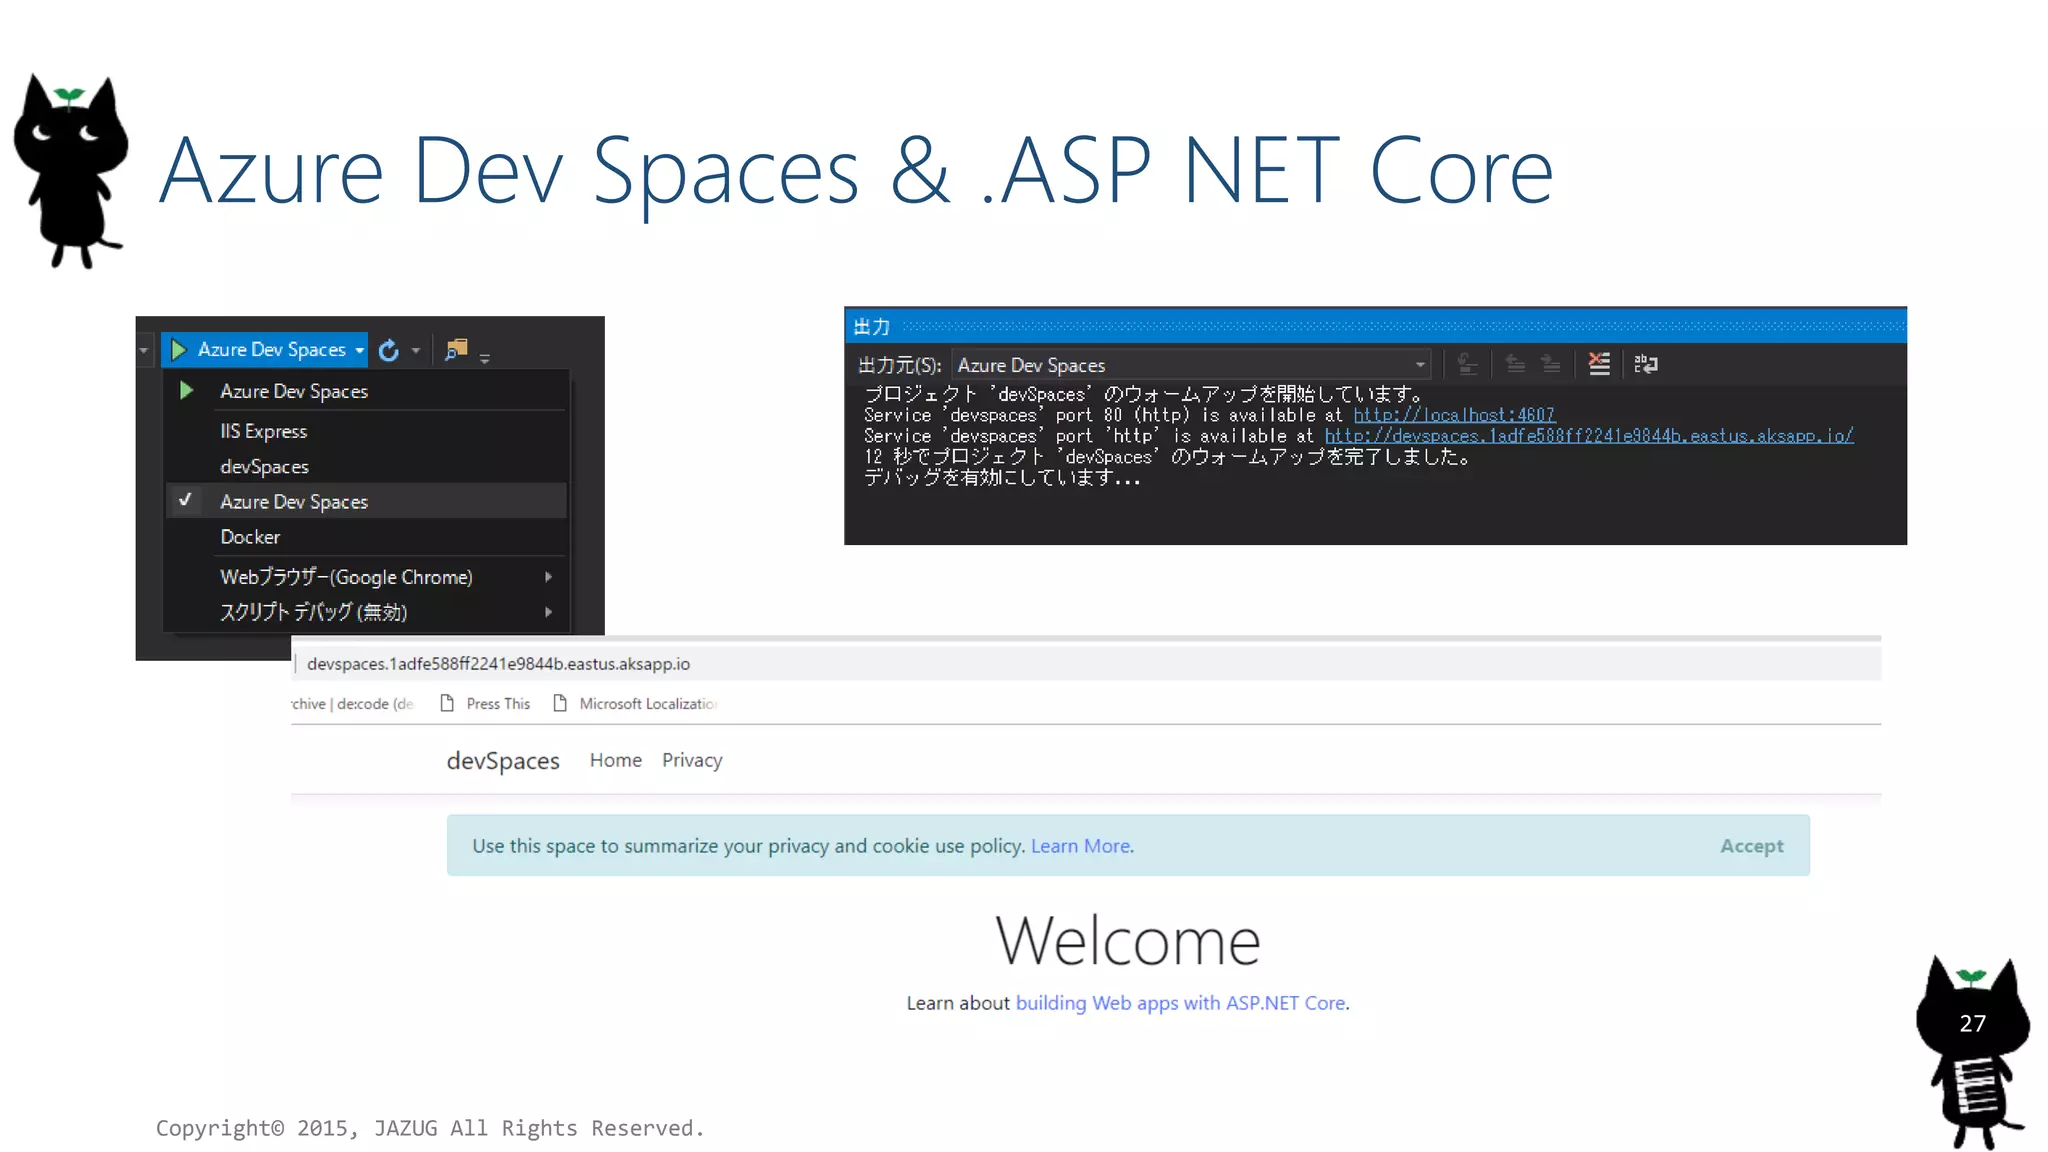This screenshot has width=2048, height=1152.
Task: Click the Clear All output icon
Action: coord(1599,364)
